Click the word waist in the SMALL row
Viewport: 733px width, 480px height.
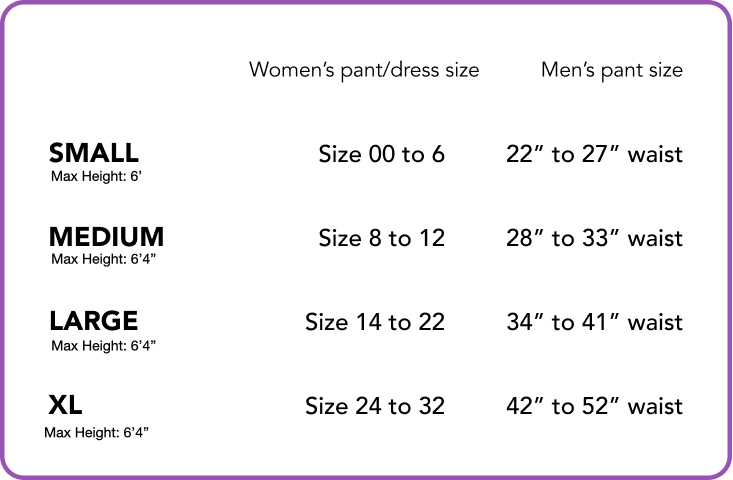(x=654, y=155)
